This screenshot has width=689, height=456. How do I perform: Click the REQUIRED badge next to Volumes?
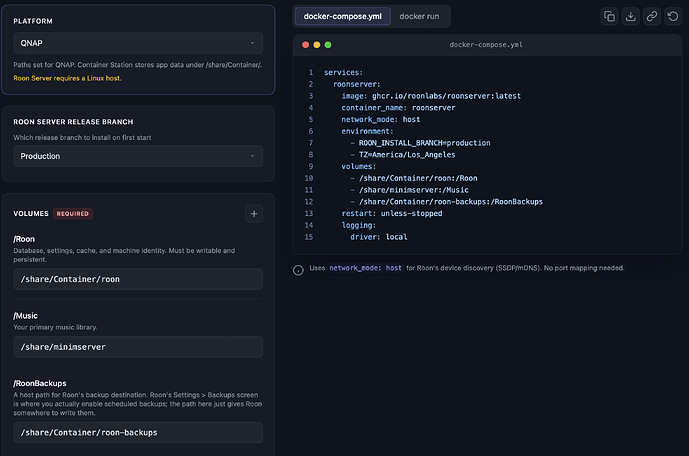click(73, 214)
